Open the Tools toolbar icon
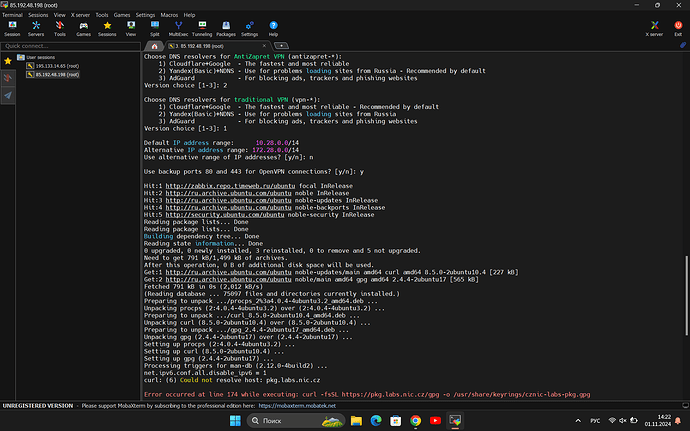Image resolution: width=690 pixels, height=431 pixels. tap(60, 29)
